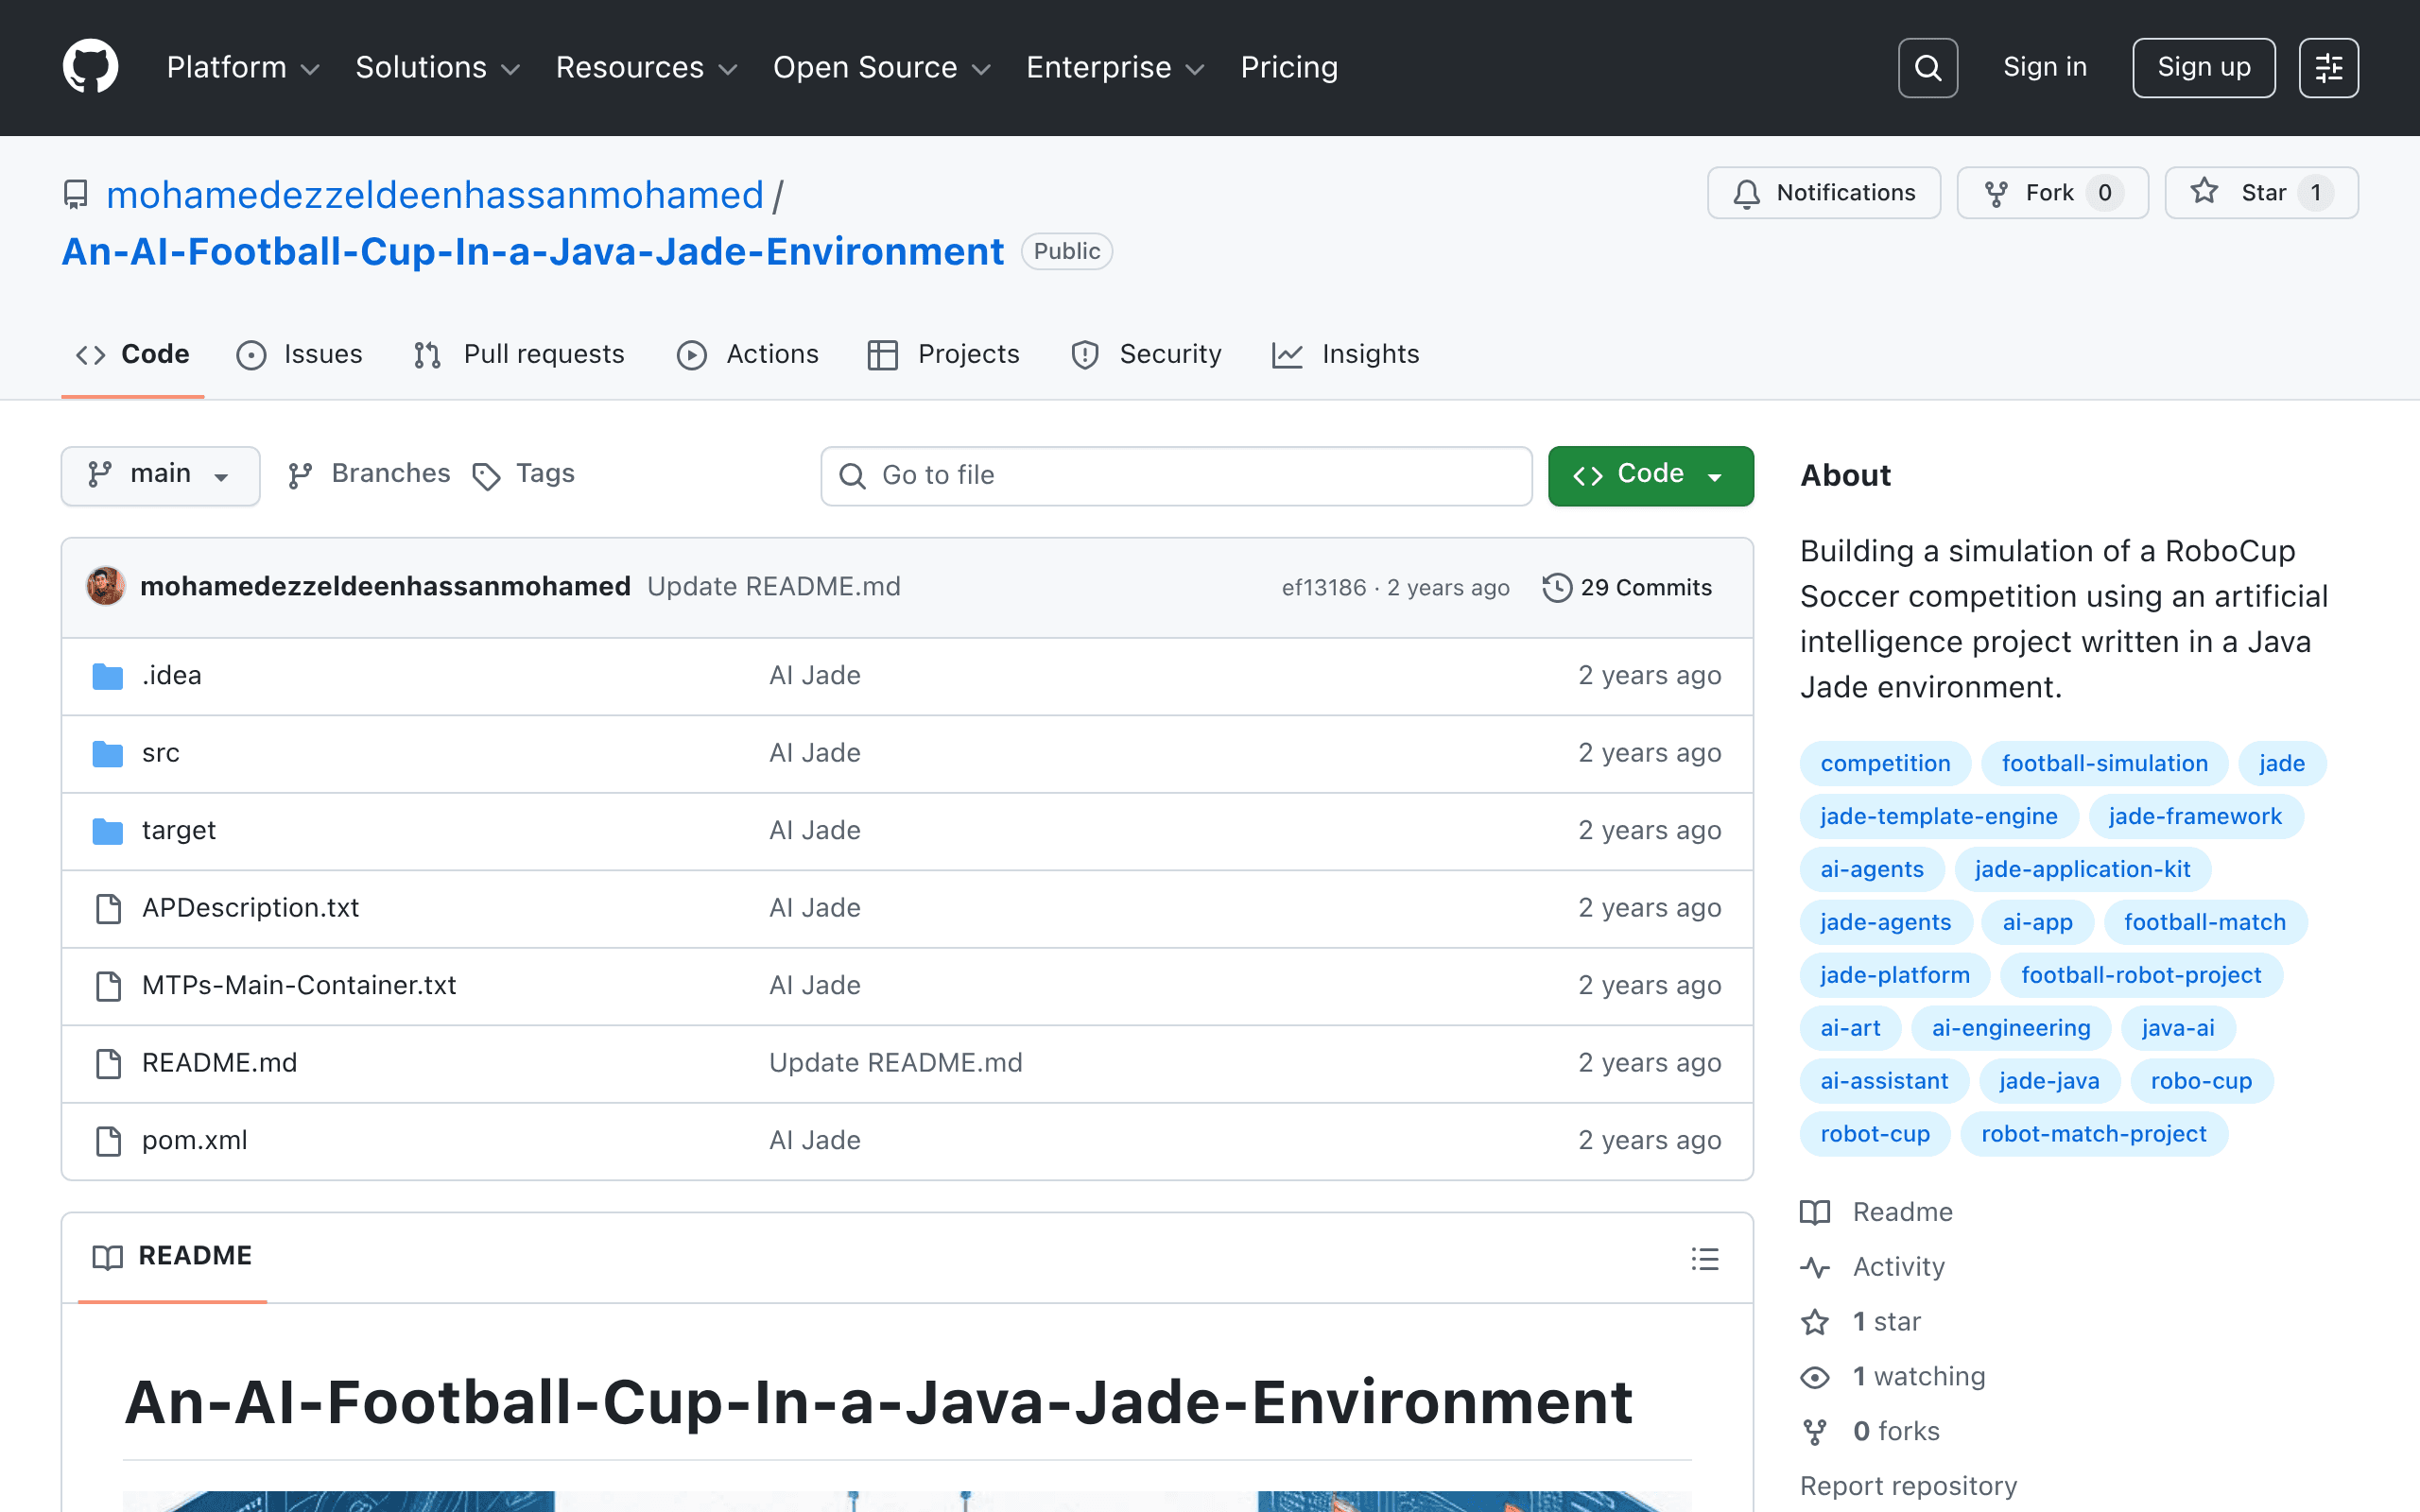
Task: Click the Go to file search field
Action: pos(1176,476)
